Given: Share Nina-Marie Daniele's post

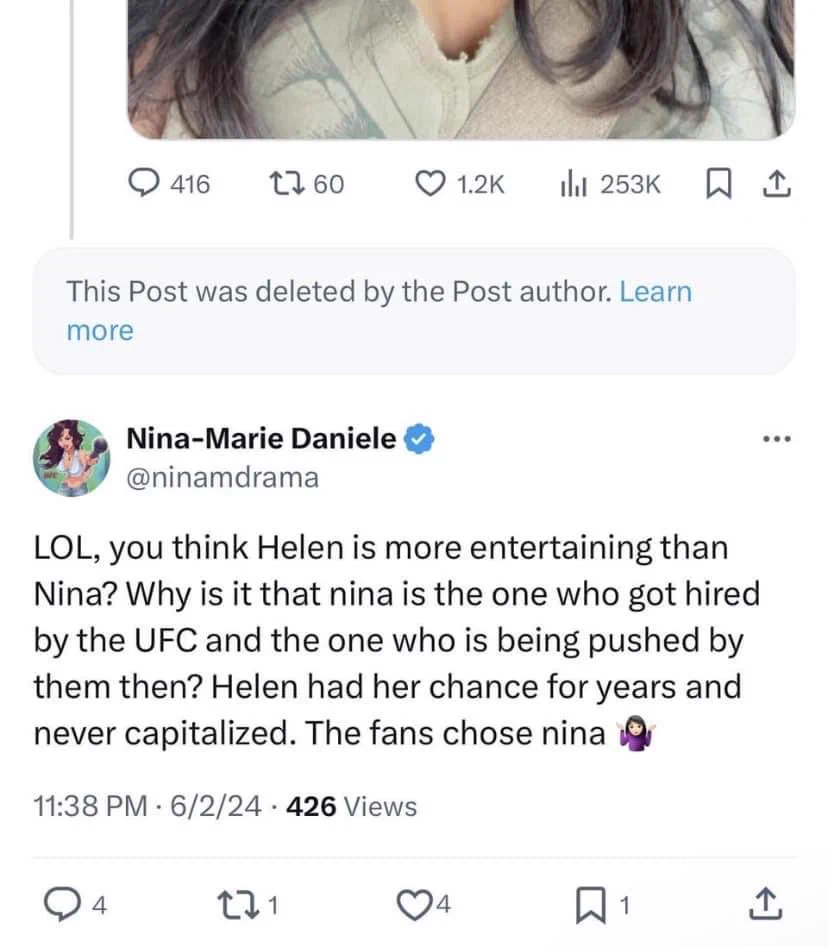Looking at the screenshot, I should (x=766, y=904).
